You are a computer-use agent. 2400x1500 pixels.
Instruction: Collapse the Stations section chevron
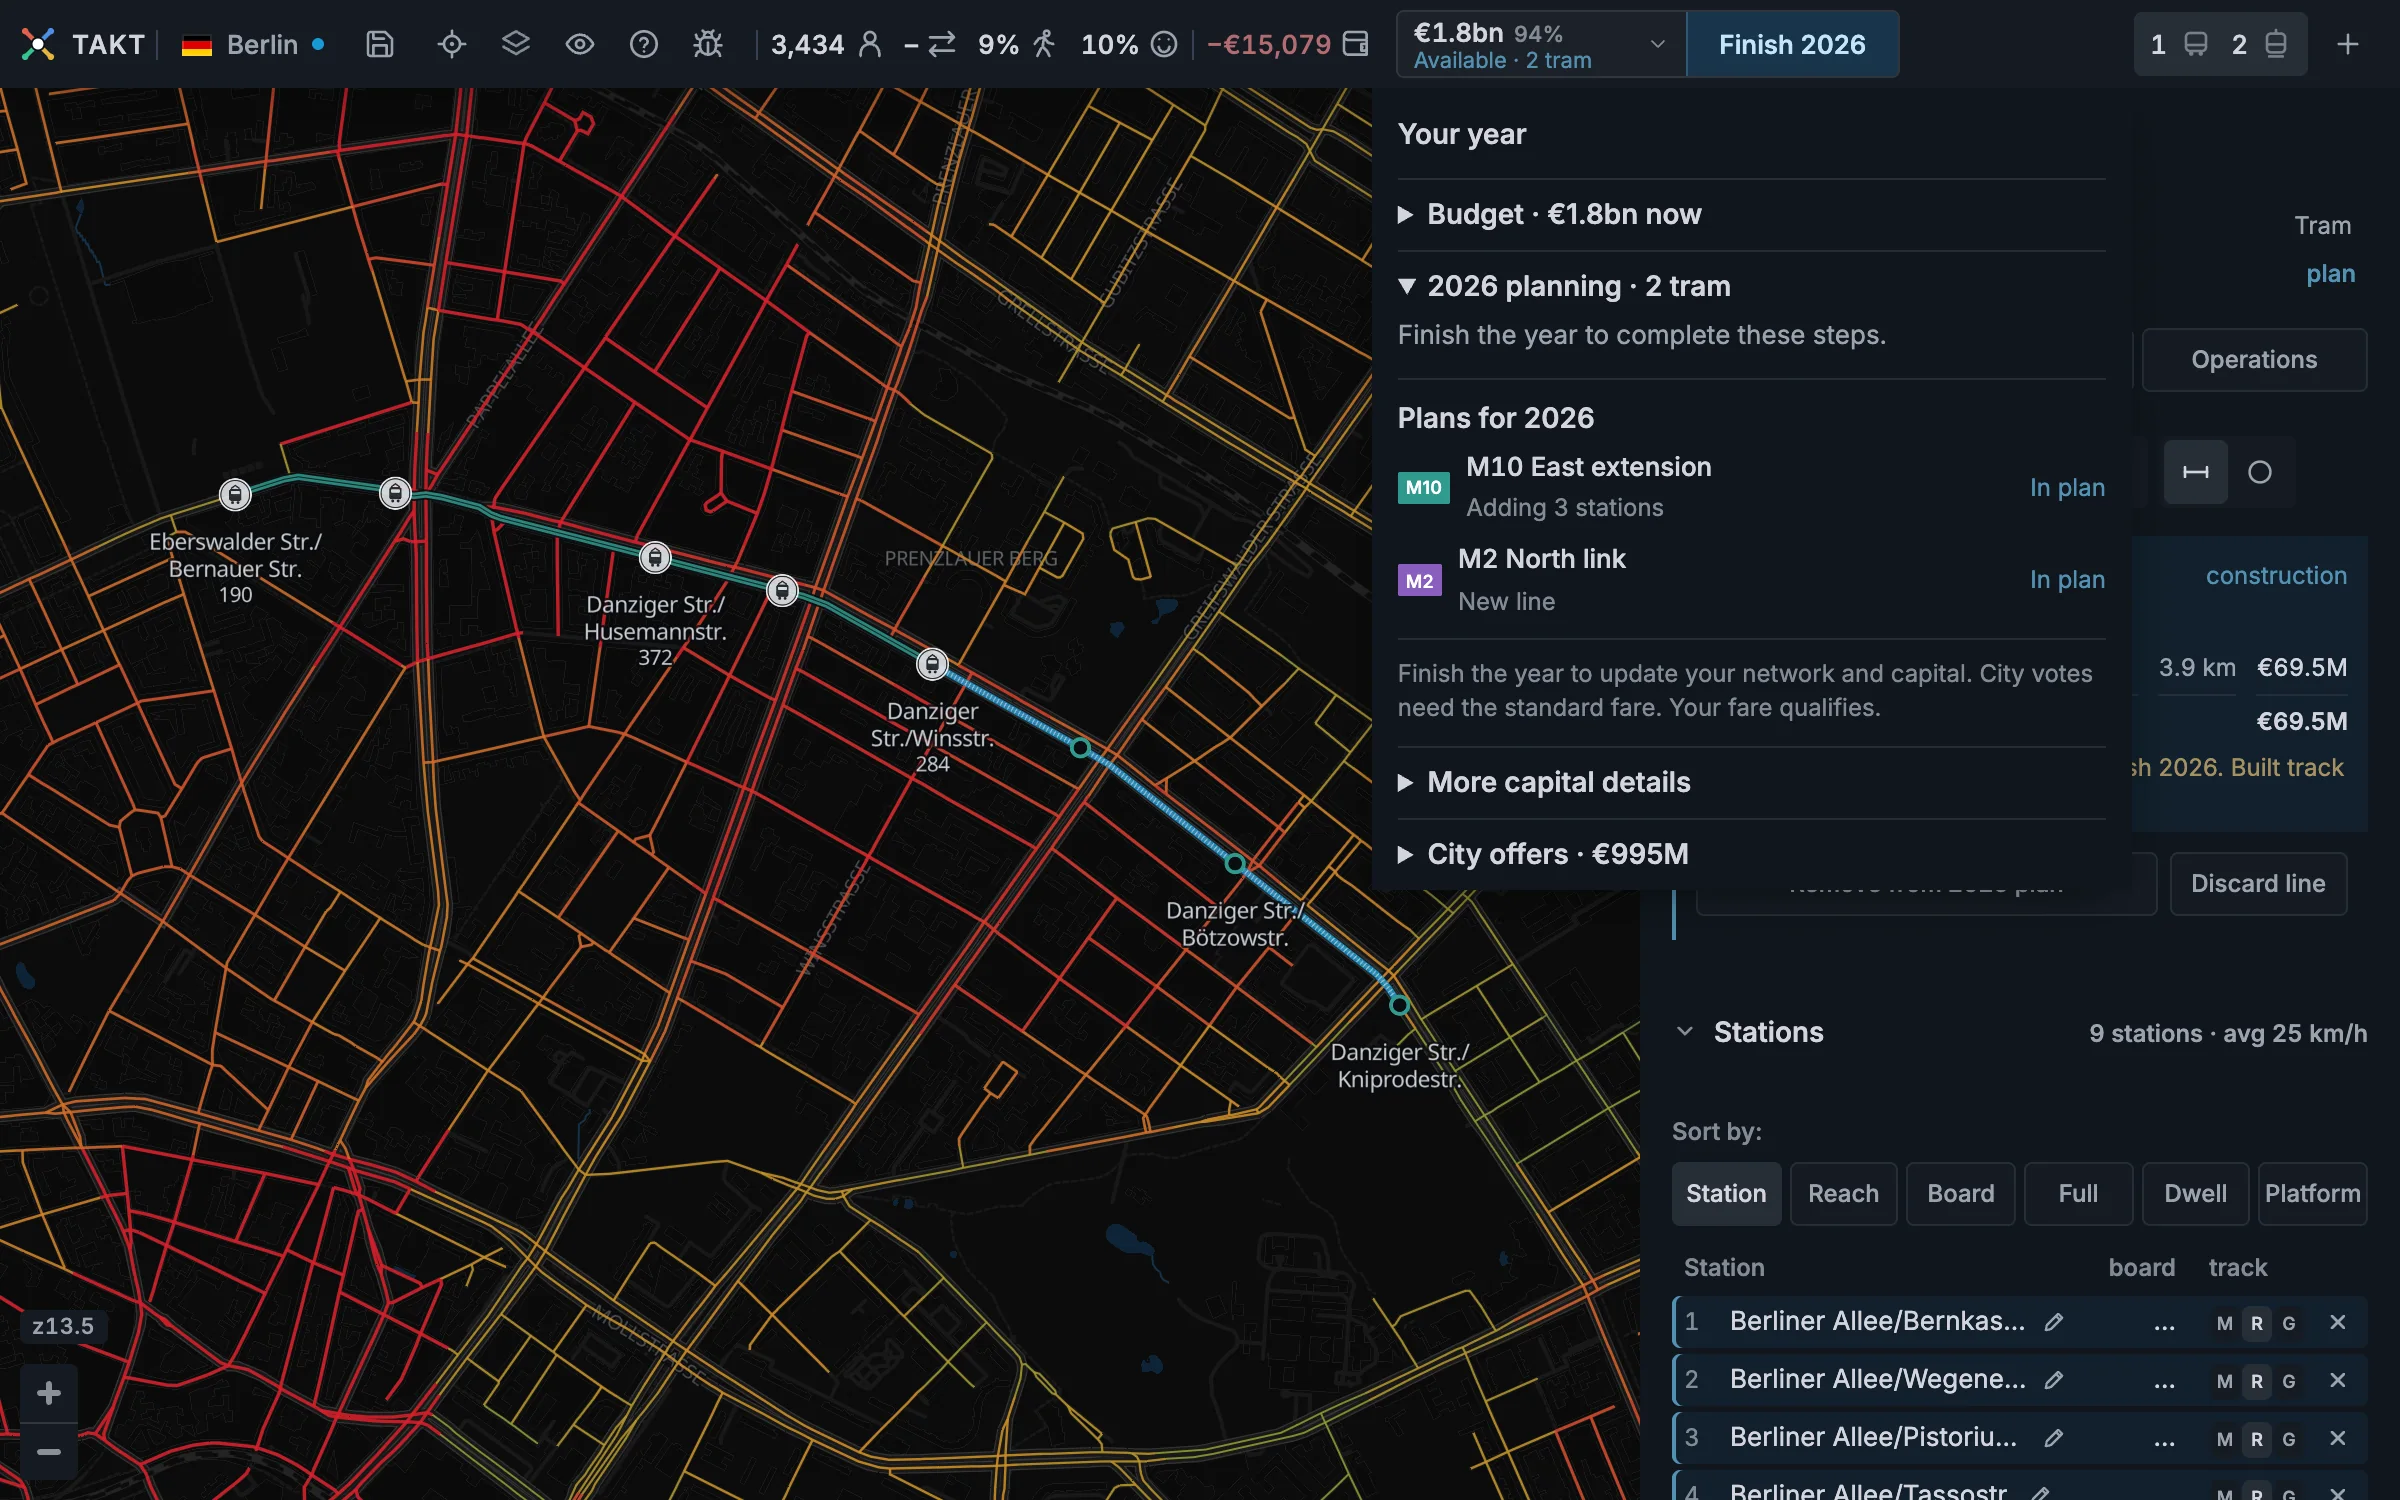1685,1032
